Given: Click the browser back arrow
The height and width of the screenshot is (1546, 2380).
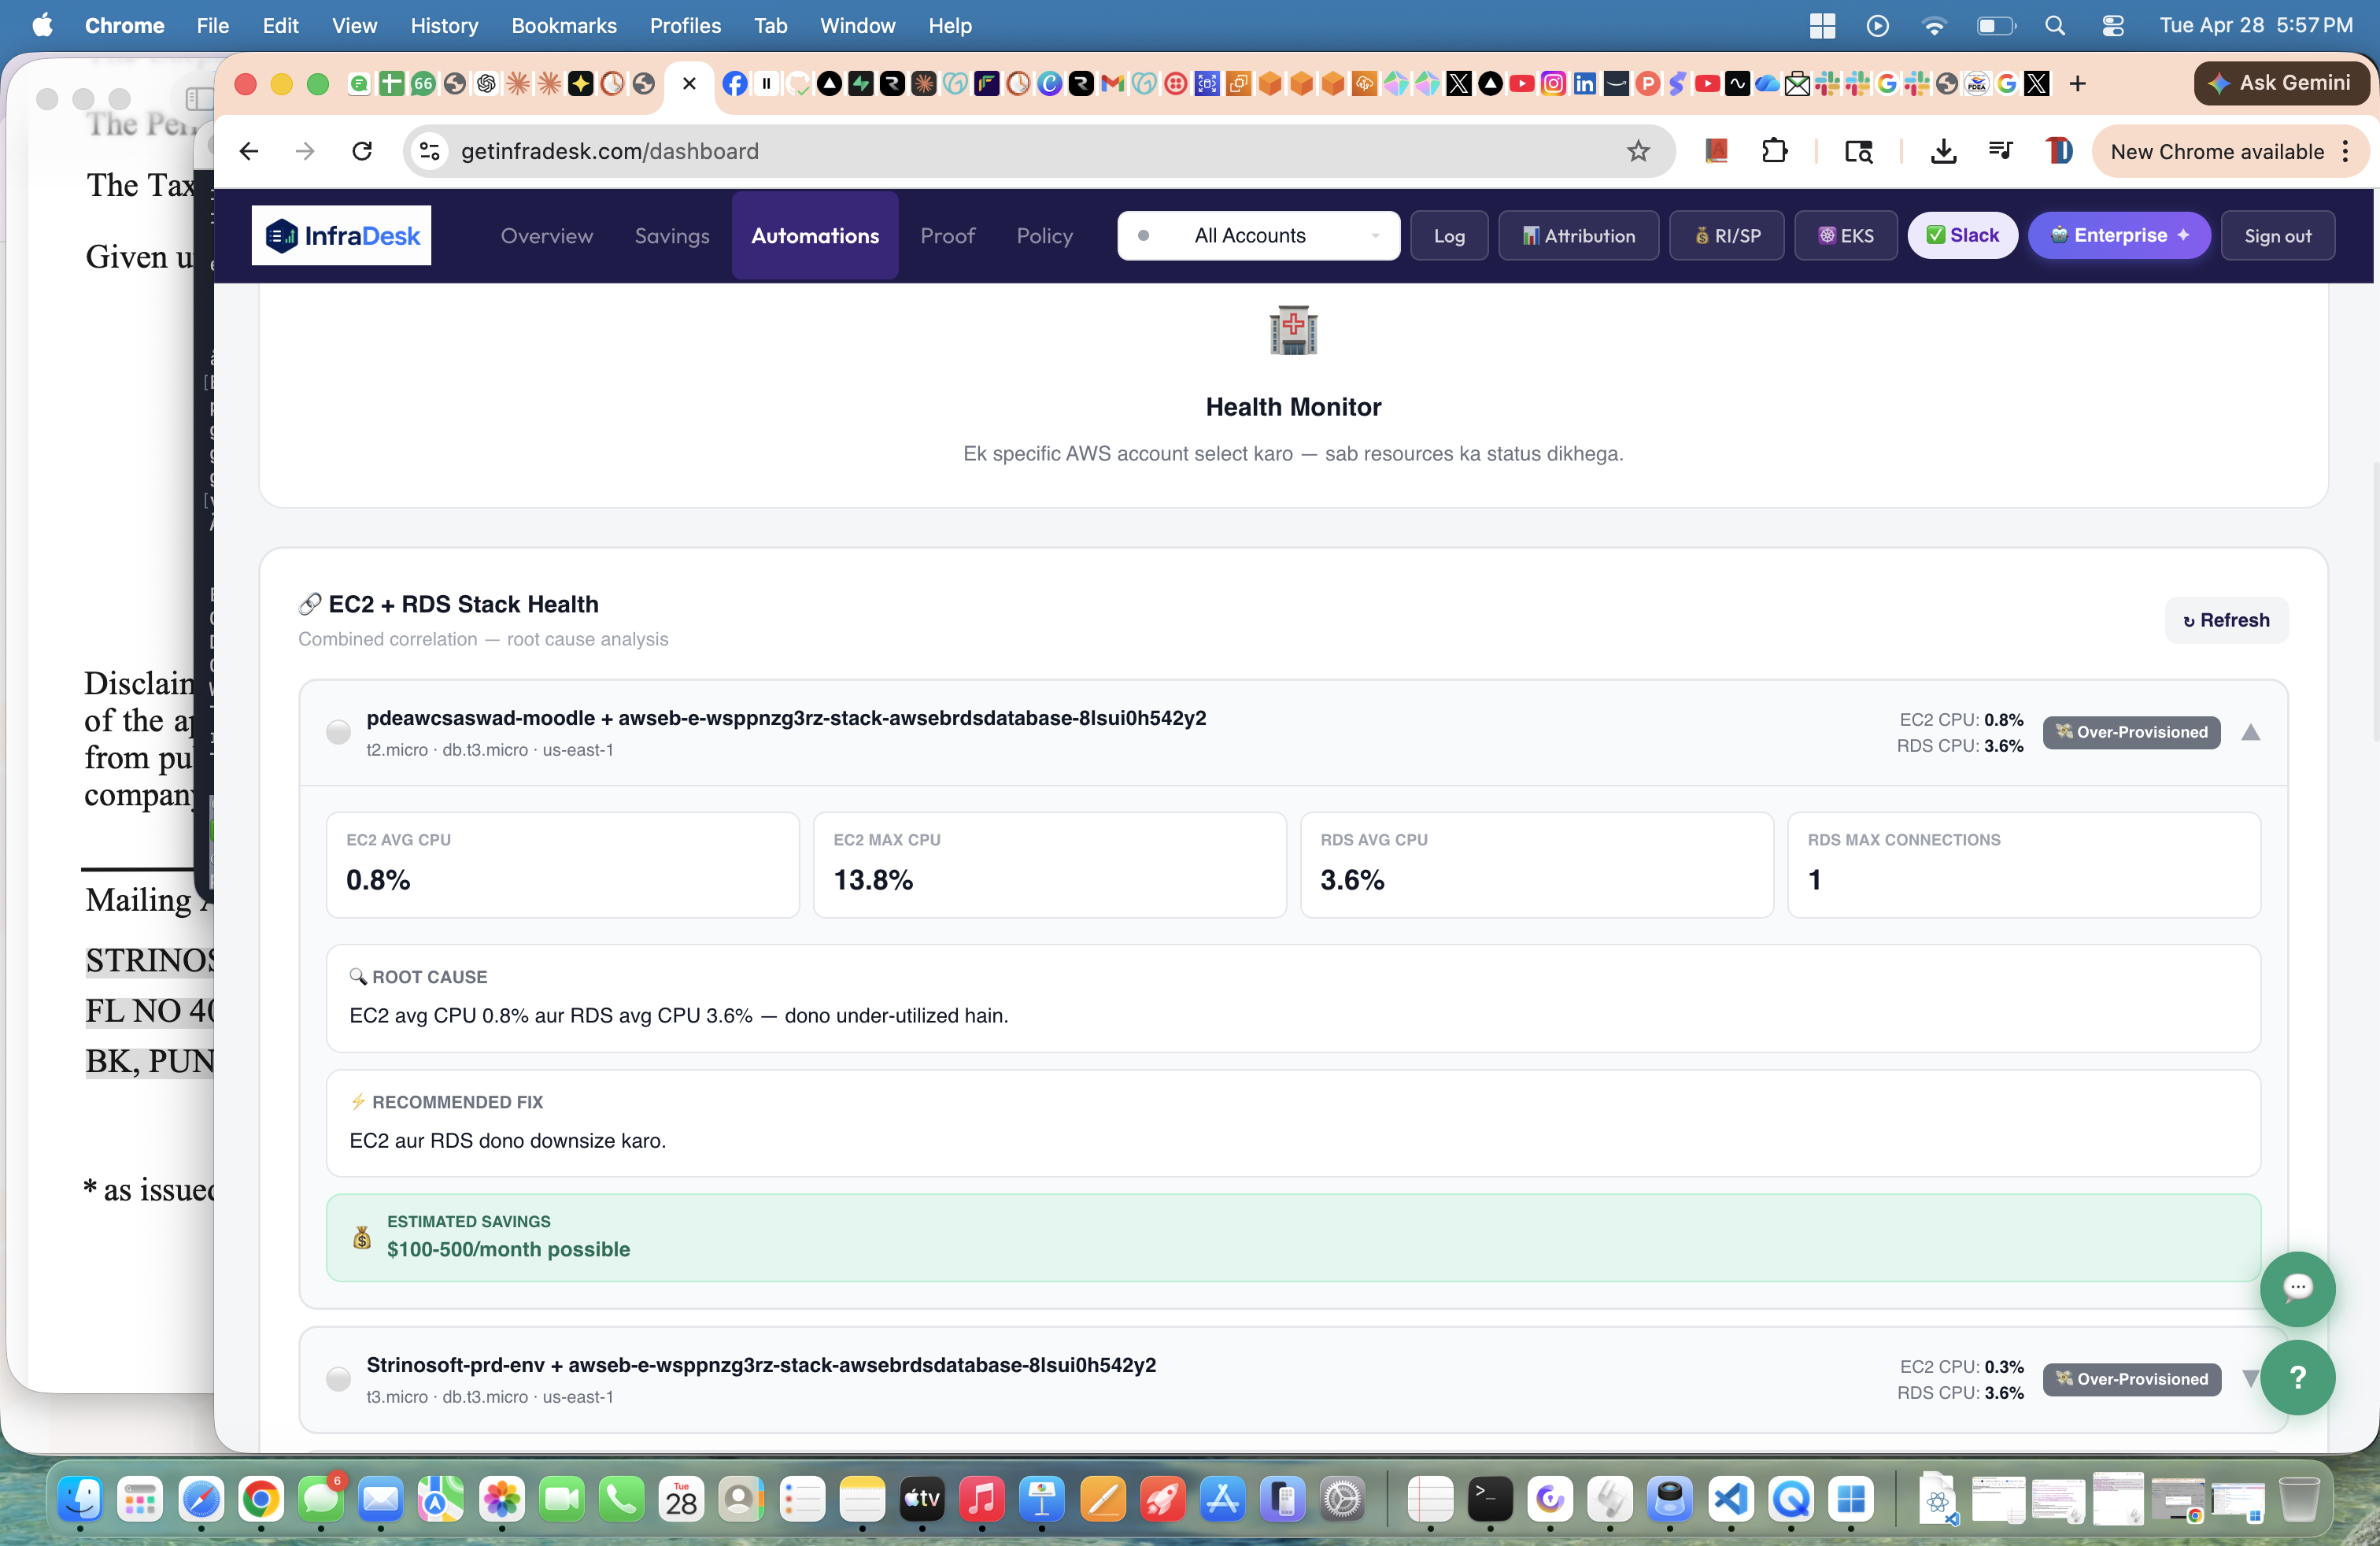Looking at the screenshot, I should pyautogui.click(x=249, y=151).
